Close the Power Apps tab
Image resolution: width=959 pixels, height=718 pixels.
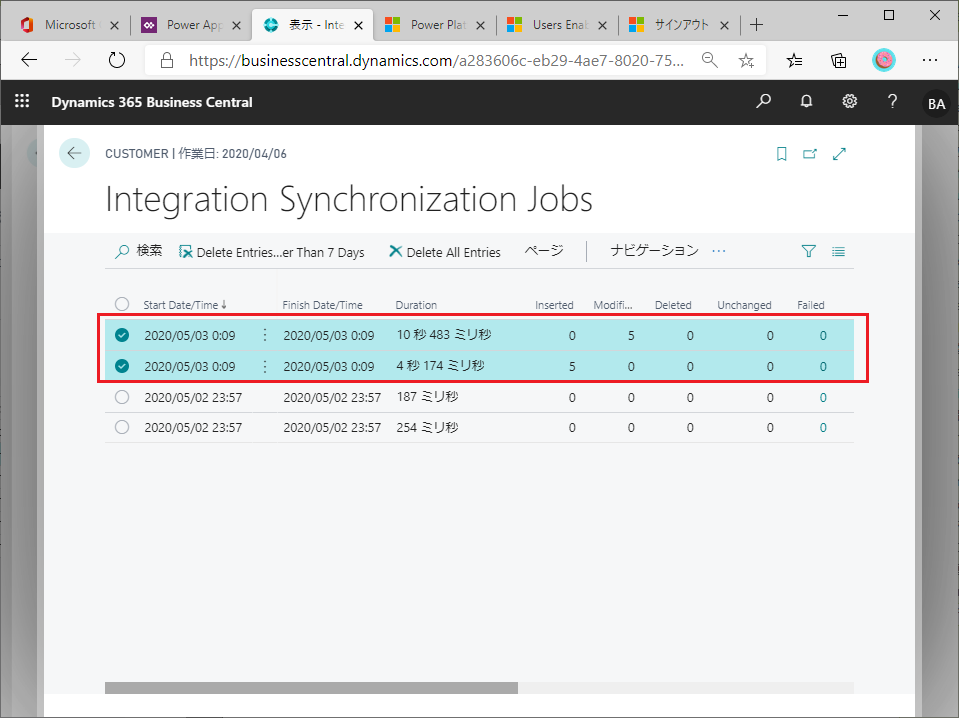coord(237,25)
